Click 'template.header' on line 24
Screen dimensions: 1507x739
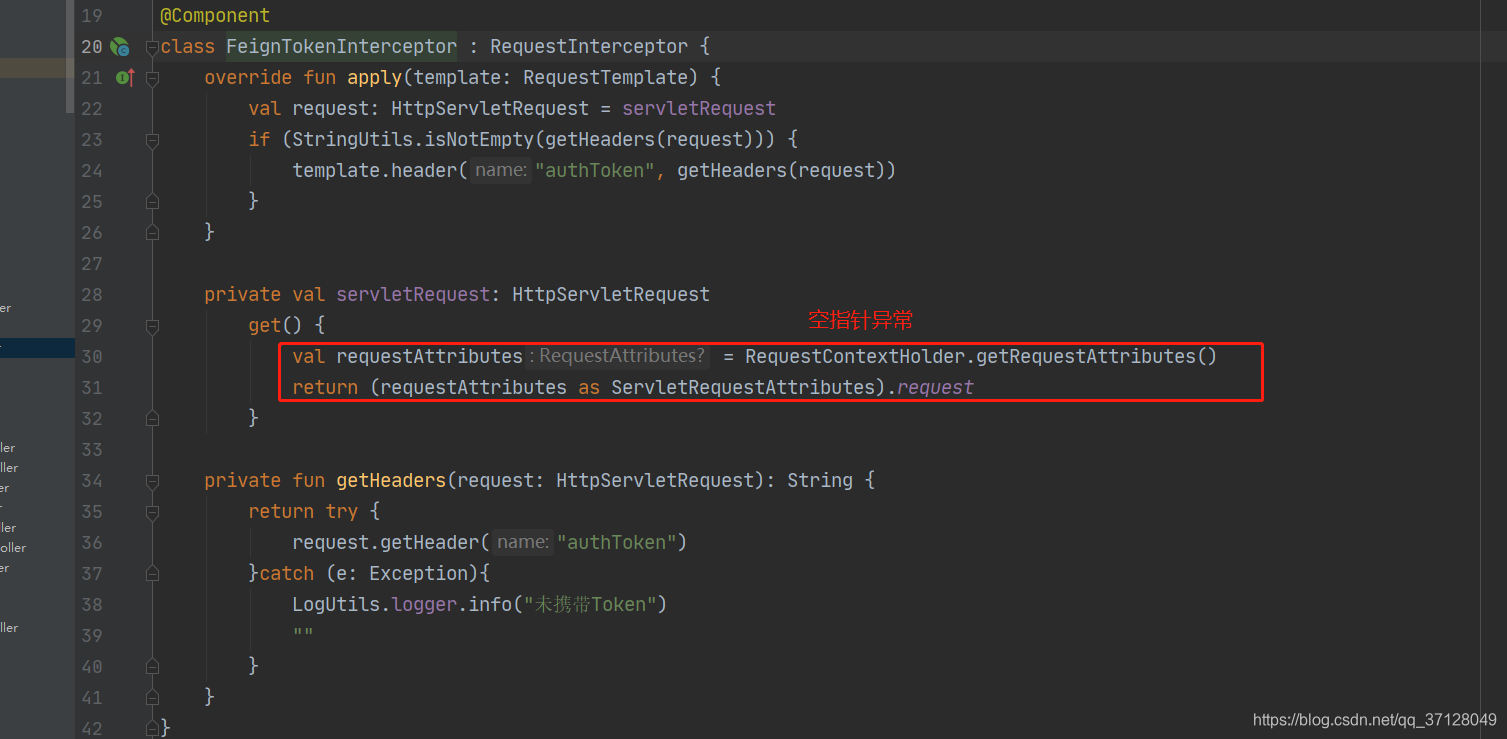[x=375, y=170]
